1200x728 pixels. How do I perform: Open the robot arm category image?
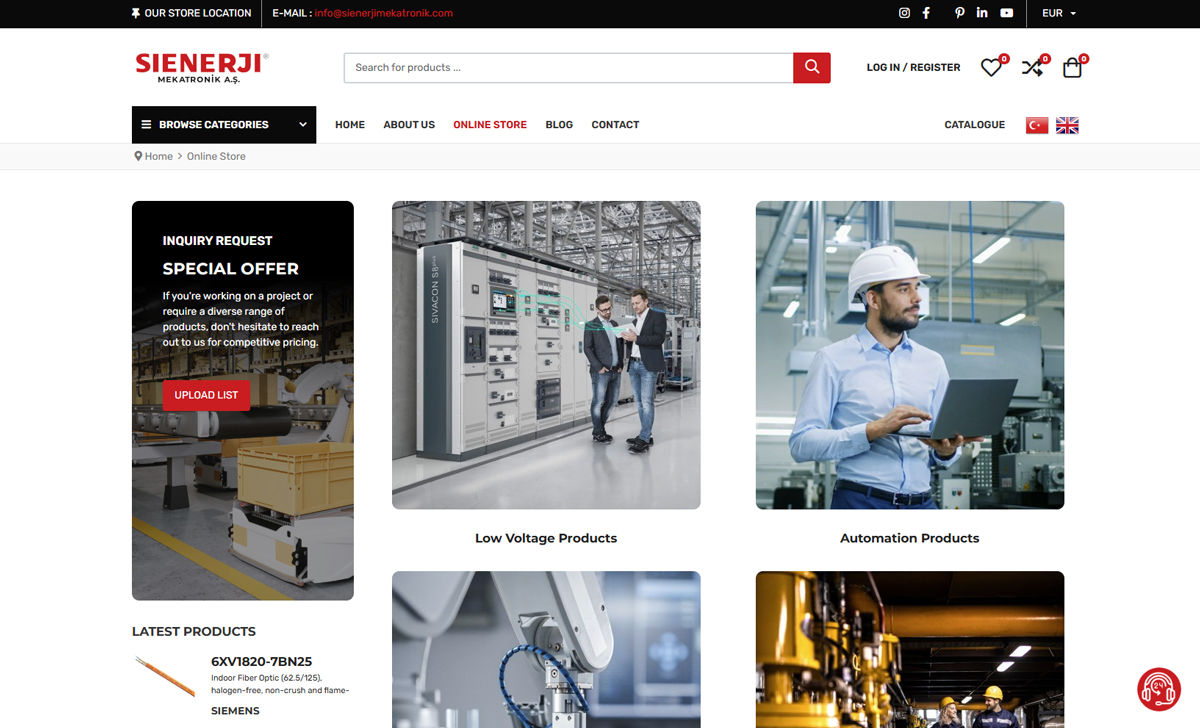coord(546,650)
